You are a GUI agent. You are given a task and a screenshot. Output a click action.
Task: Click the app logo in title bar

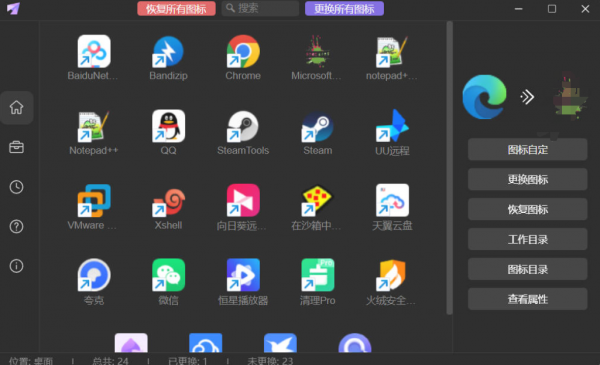click(x=13, y=8)
